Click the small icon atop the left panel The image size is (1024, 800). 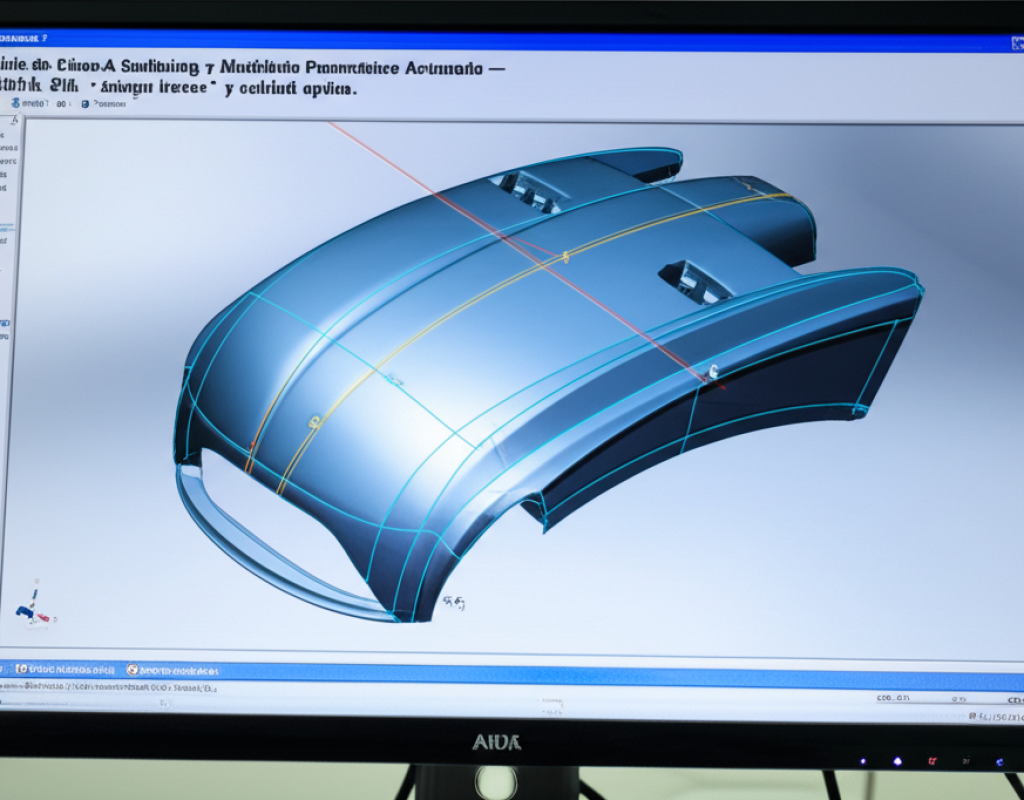tap(12, 121)
